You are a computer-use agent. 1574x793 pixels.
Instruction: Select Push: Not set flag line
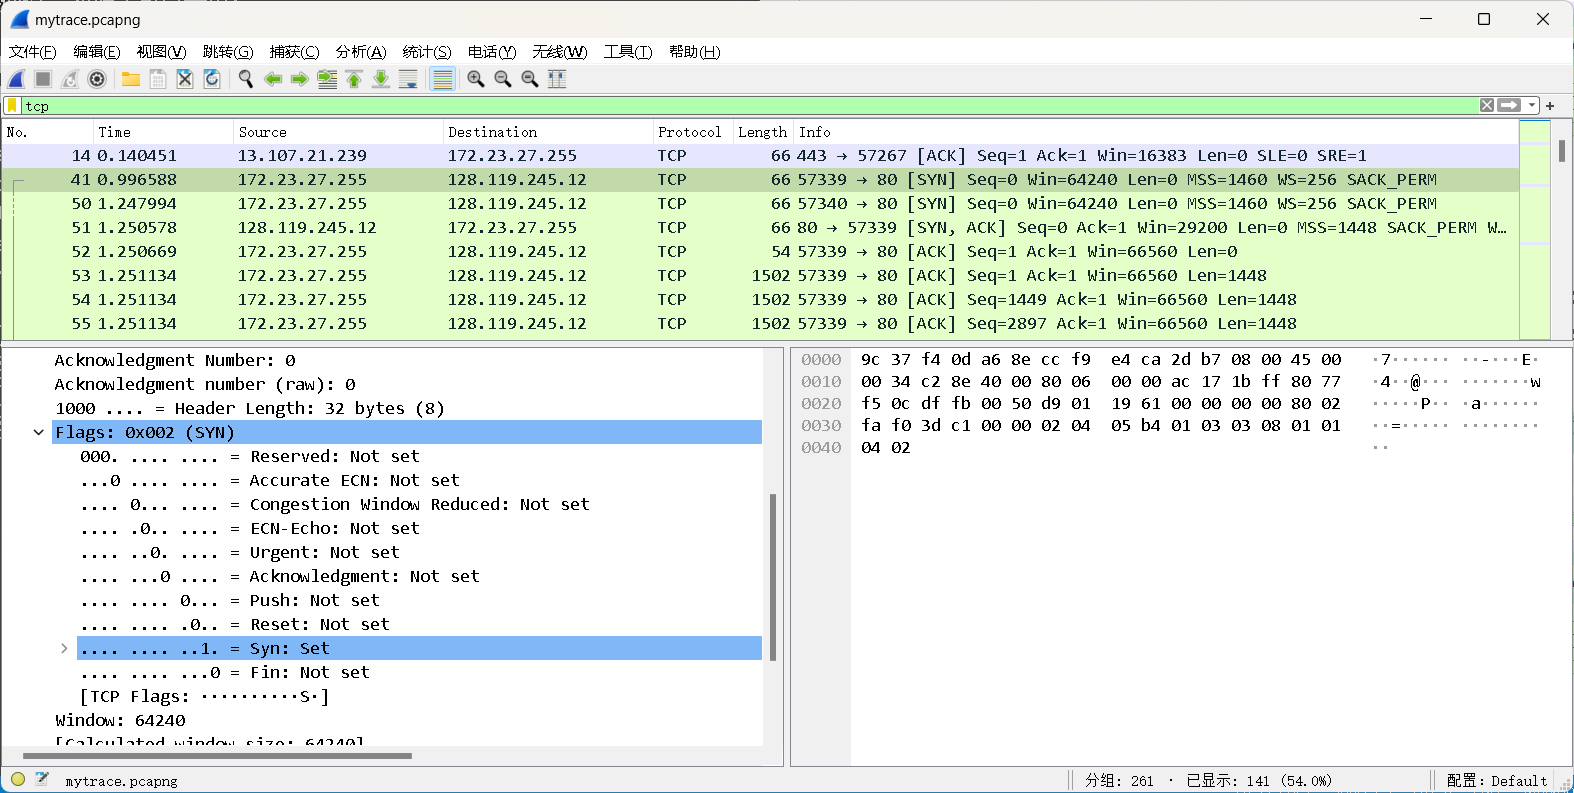pos(230,600)
